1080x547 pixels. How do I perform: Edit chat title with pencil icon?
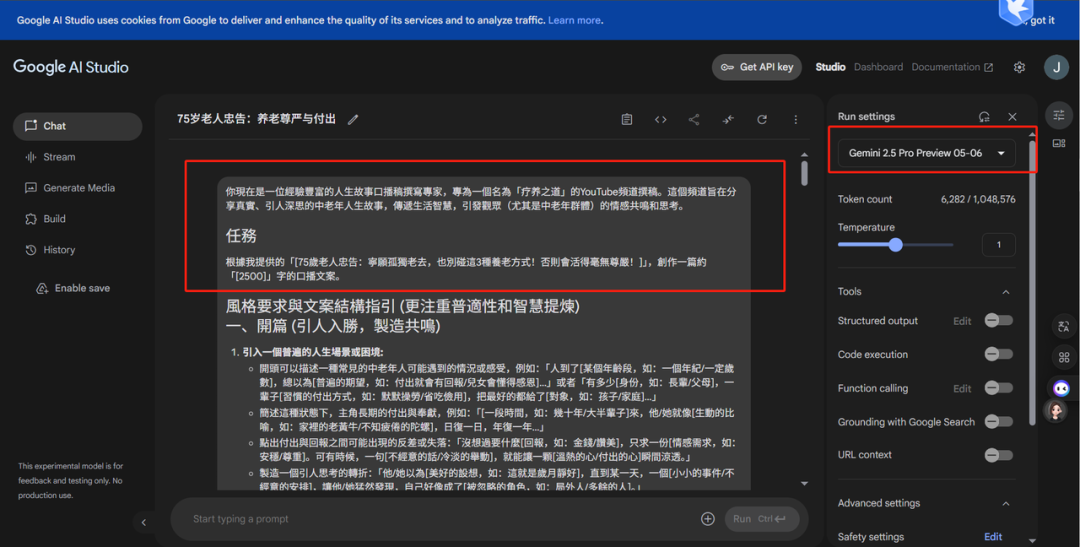click(353, 120)
